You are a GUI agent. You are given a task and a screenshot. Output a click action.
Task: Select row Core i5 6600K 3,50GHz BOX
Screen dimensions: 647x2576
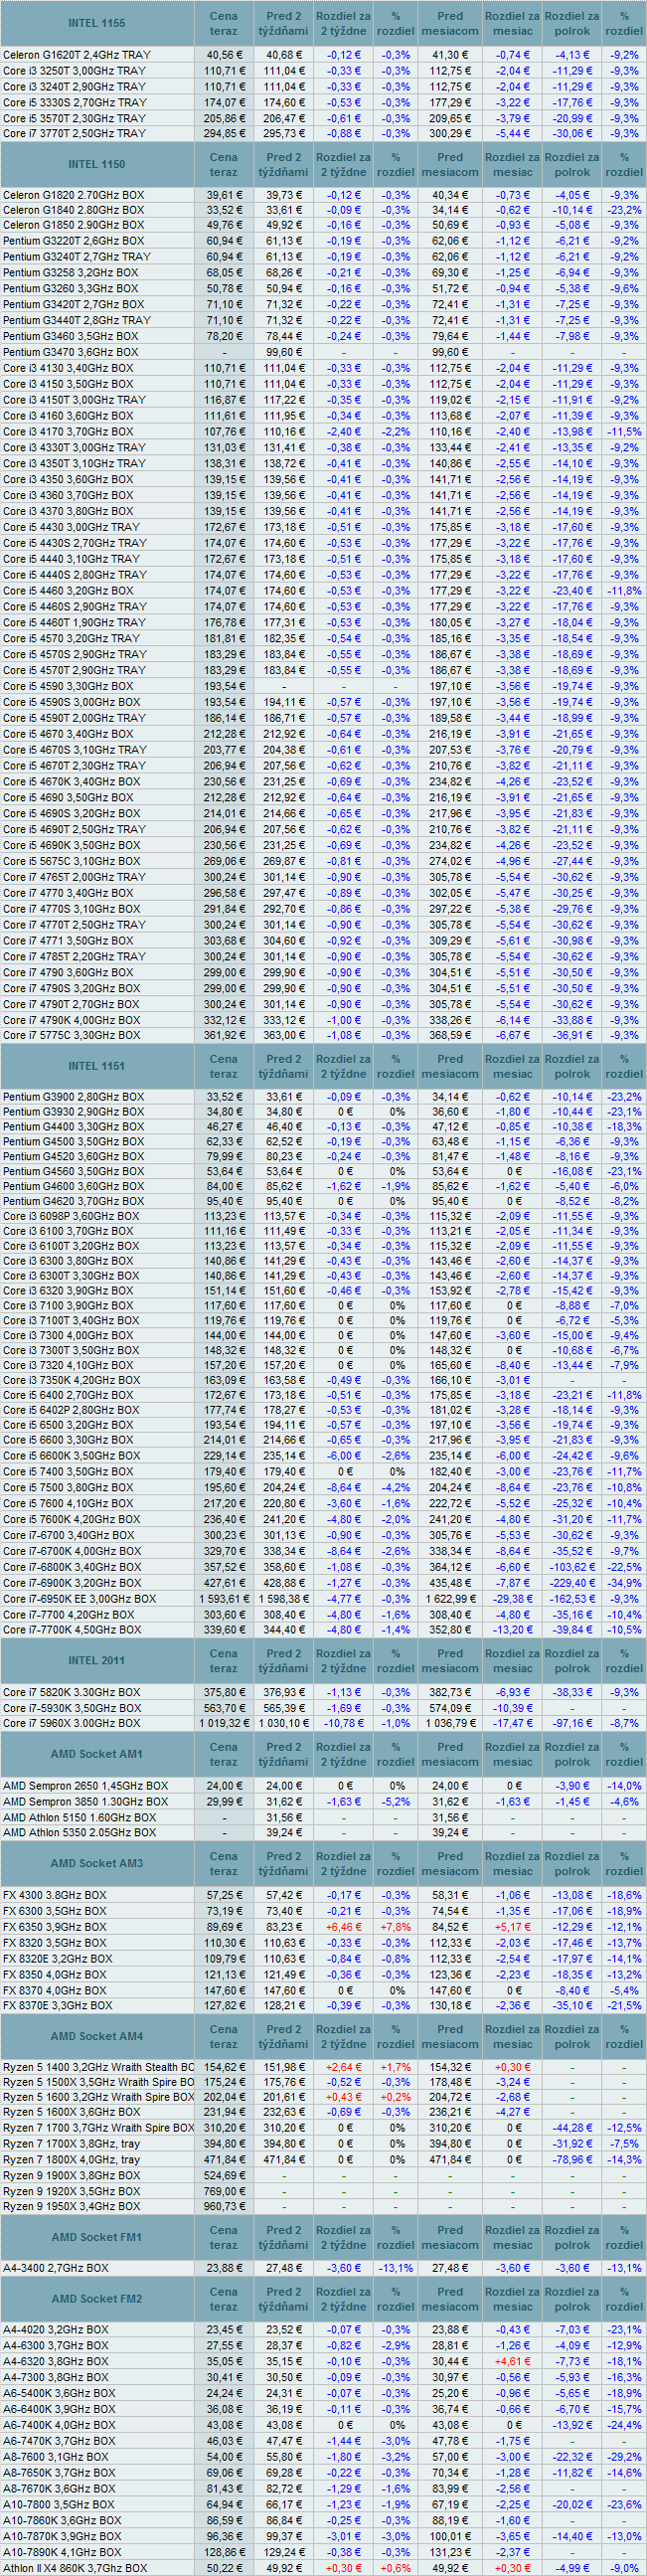(323, 1456)
